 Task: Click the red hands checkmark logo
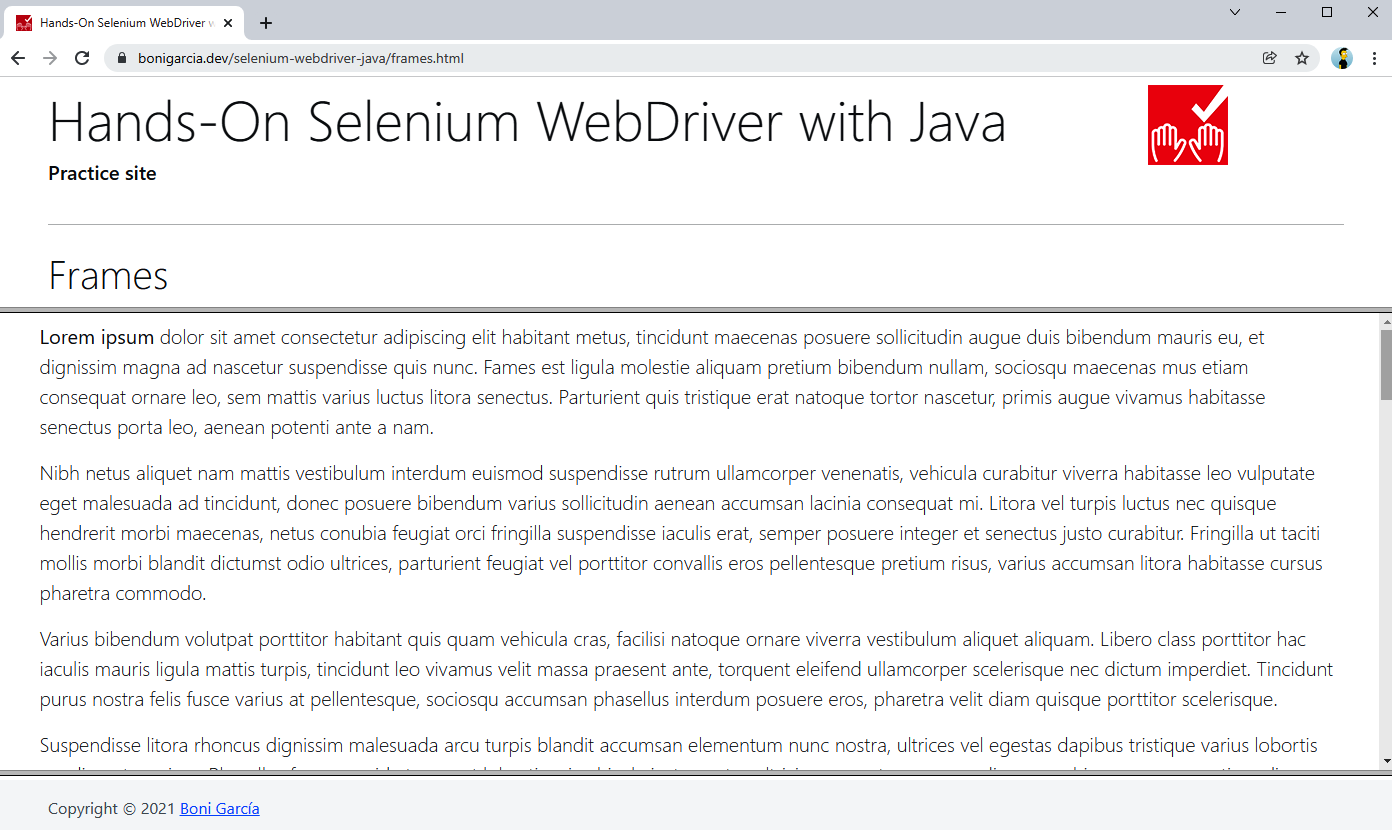tap(1188, 125)
